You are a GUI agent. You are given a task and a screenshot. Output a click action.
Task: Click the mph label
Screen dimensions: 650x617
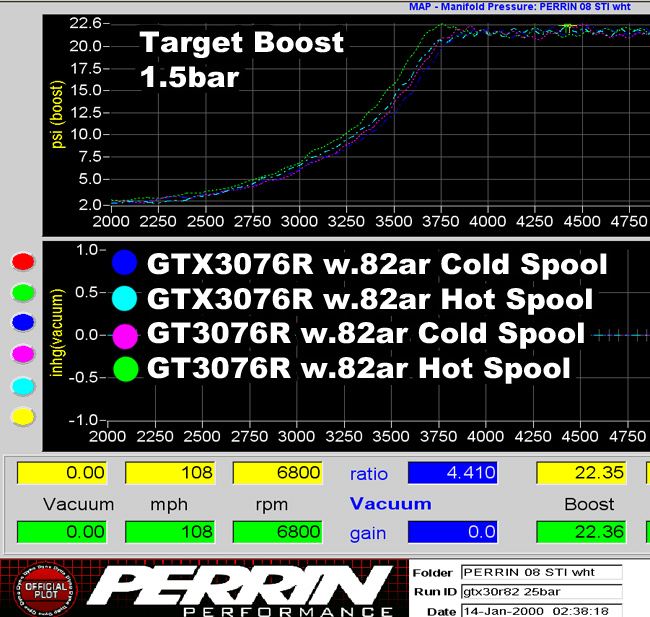169,505
